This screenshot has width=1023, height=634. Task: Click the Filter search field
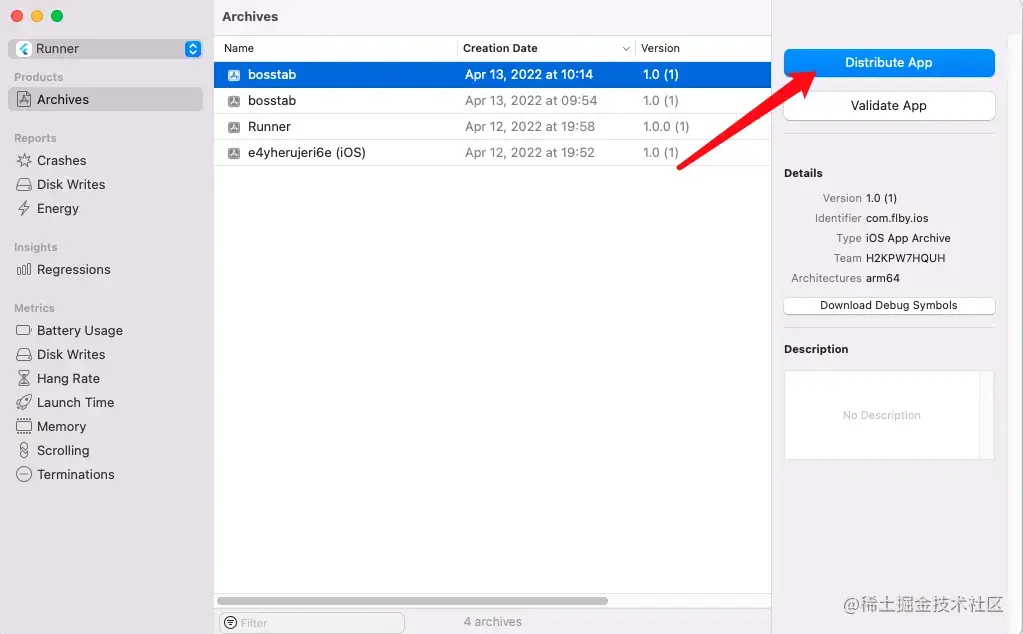[x=312, y=622]
